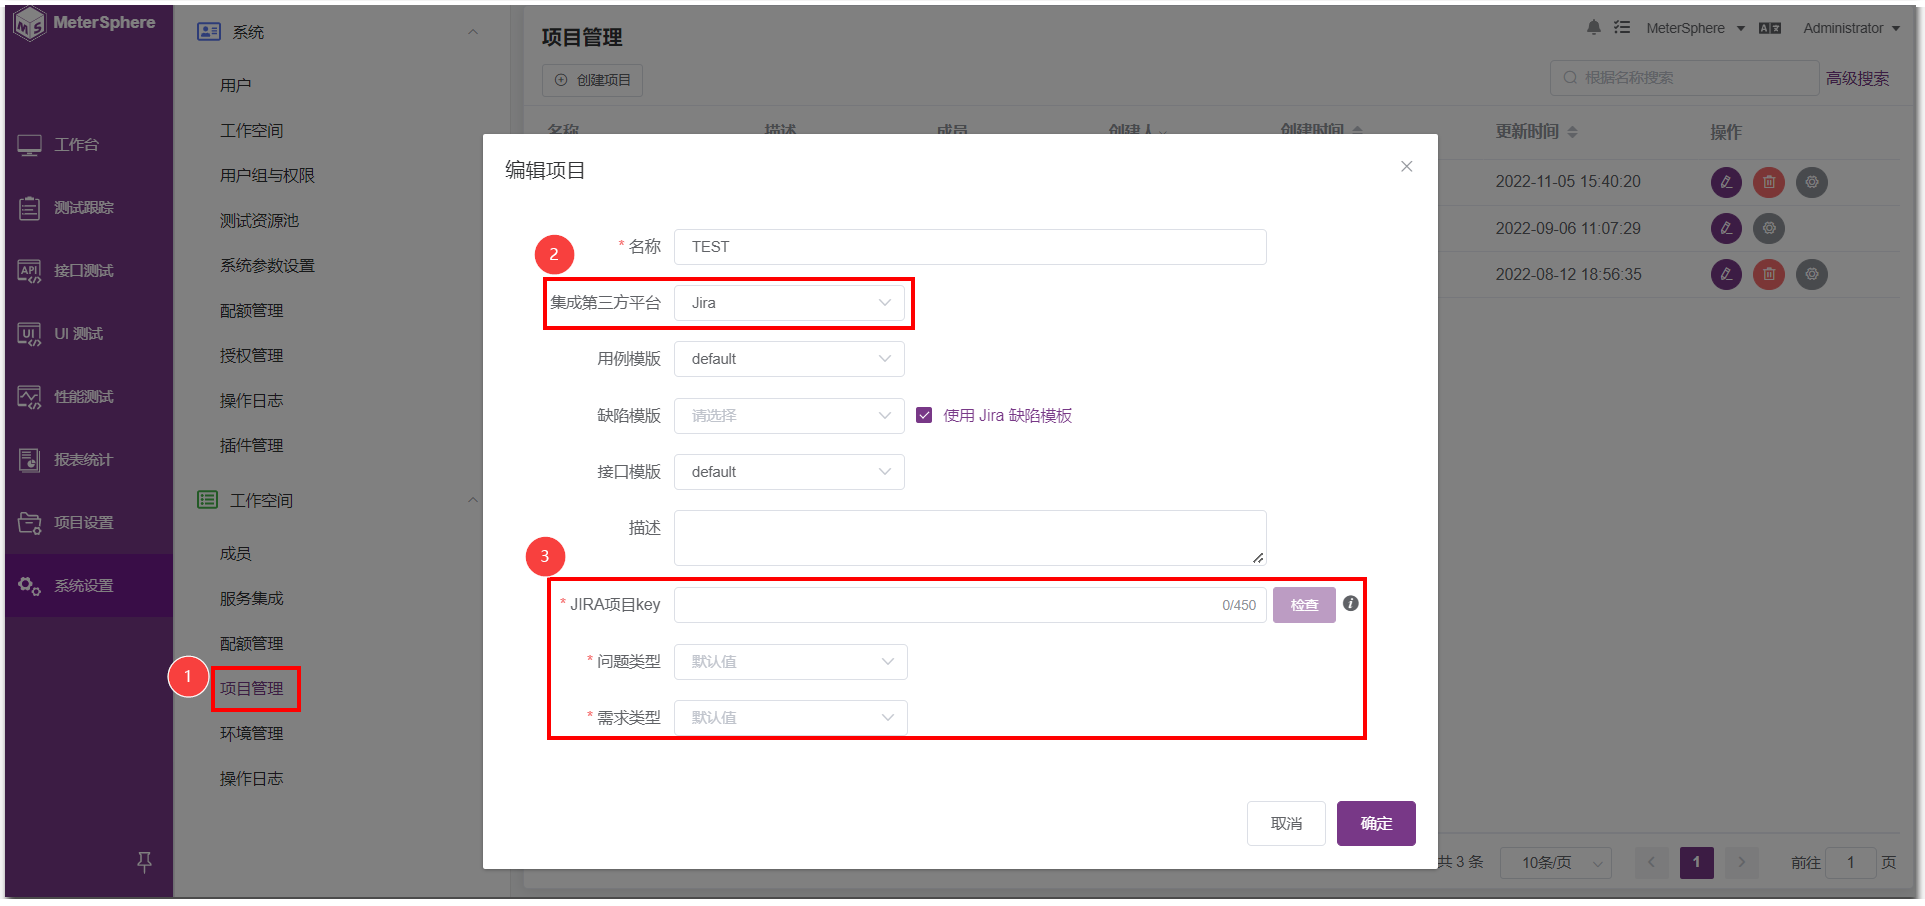The image size is (1925, 906).
Task: Click the 创建项目 button
Action: (592, 80)
